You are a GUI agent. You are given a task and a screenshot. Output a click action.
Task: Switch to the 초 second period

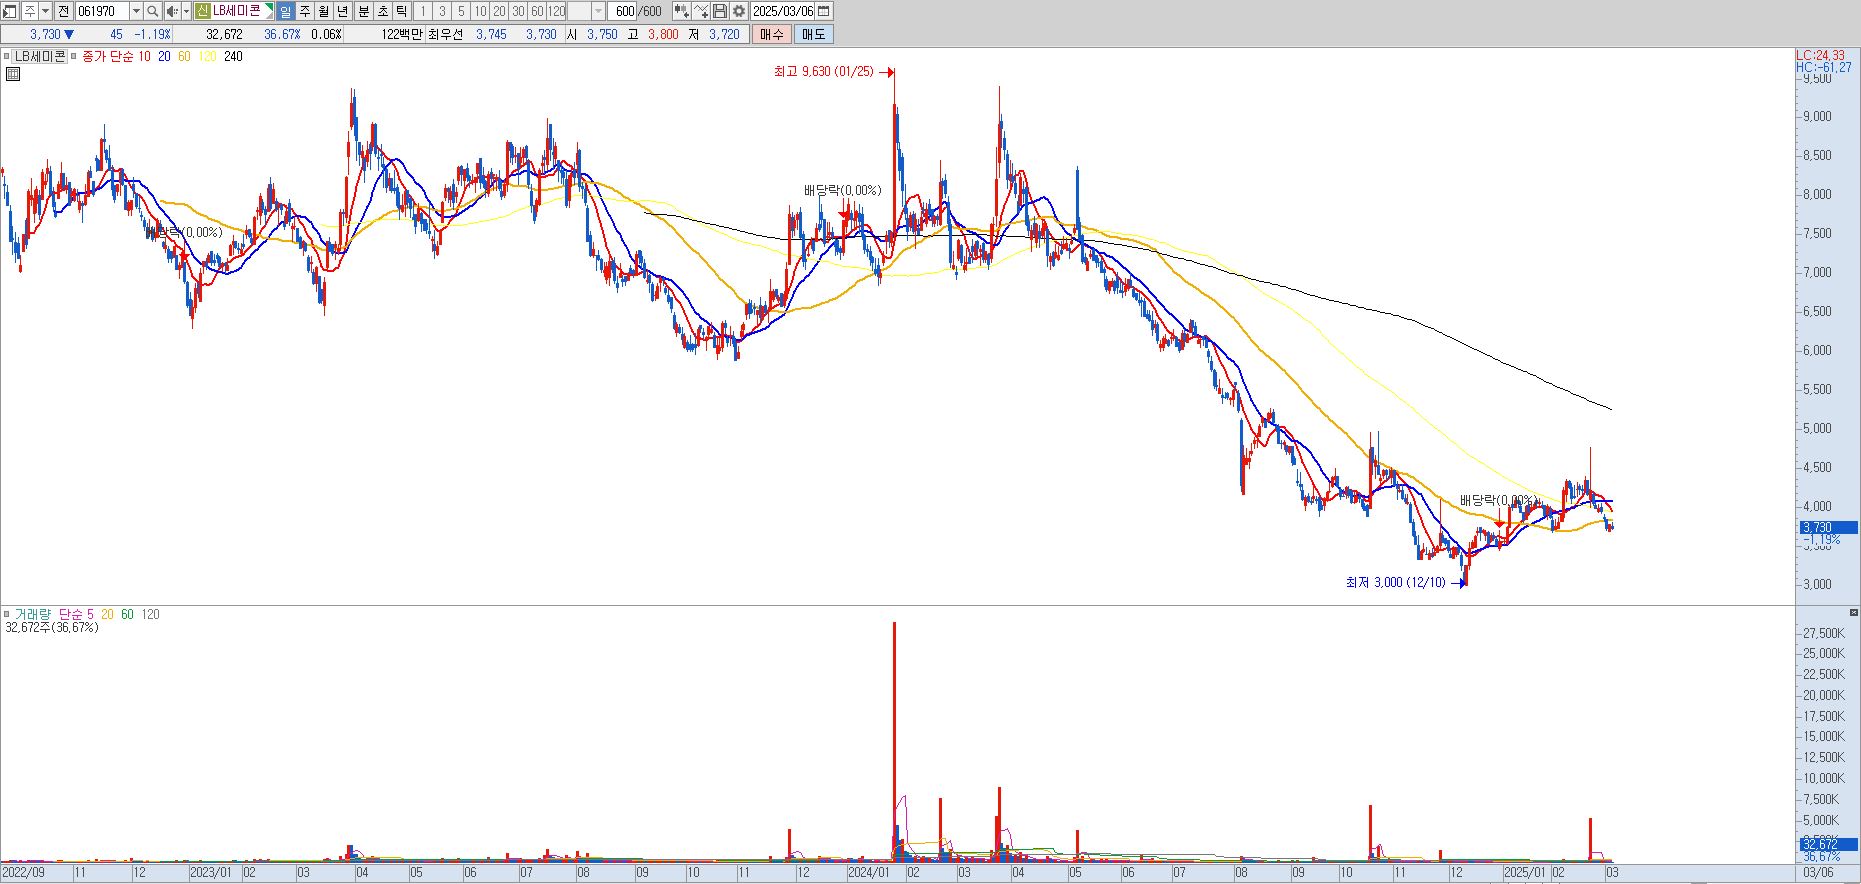(383, 11)
